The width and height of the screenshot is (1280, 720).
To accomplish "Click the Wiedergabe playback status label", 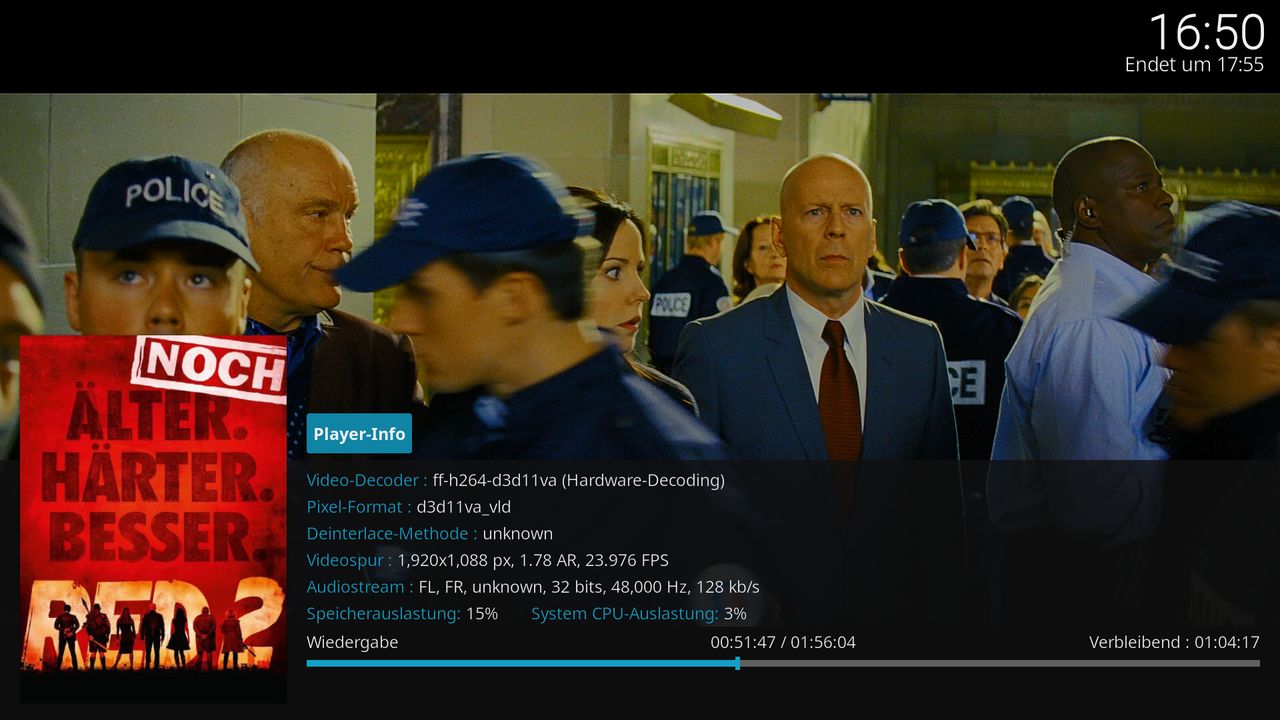I will 352,642.
